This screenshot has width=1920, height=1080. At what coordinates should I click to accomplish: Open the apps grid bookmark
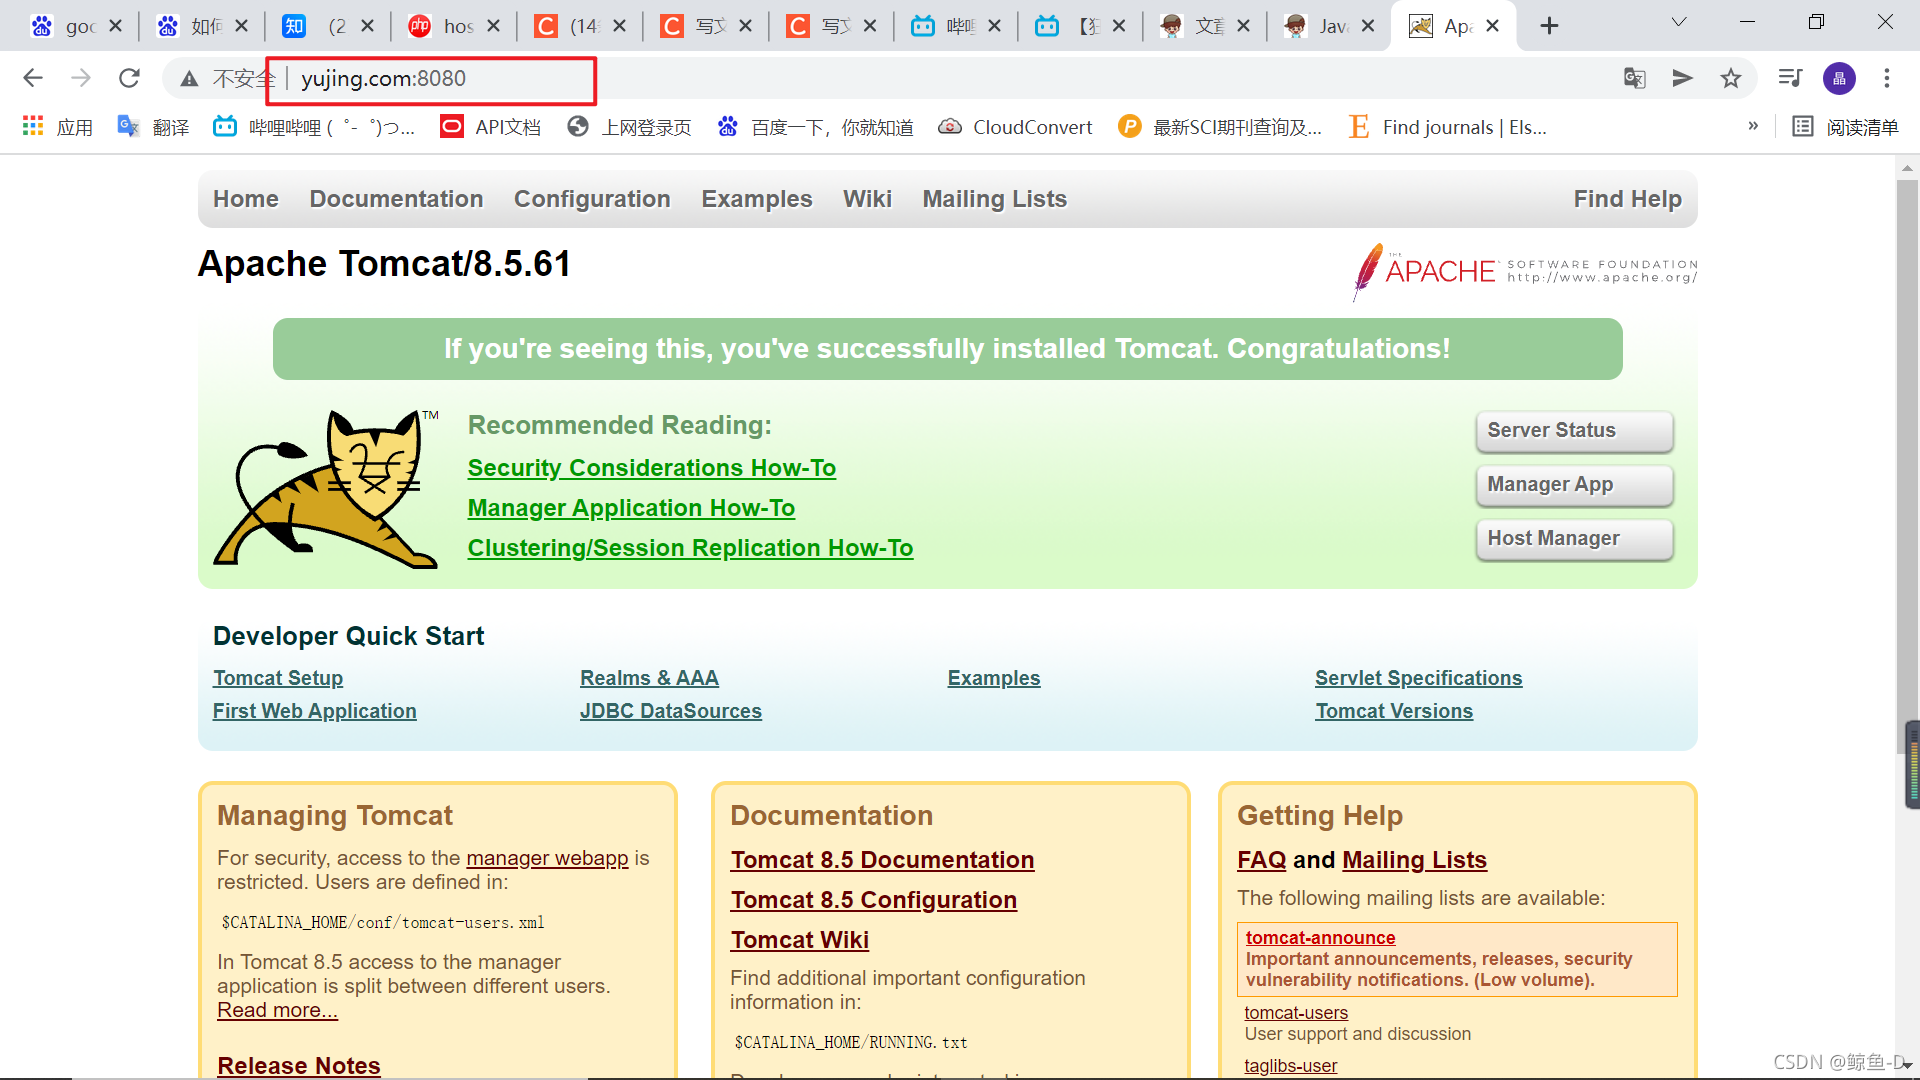(x=57, y=127)
